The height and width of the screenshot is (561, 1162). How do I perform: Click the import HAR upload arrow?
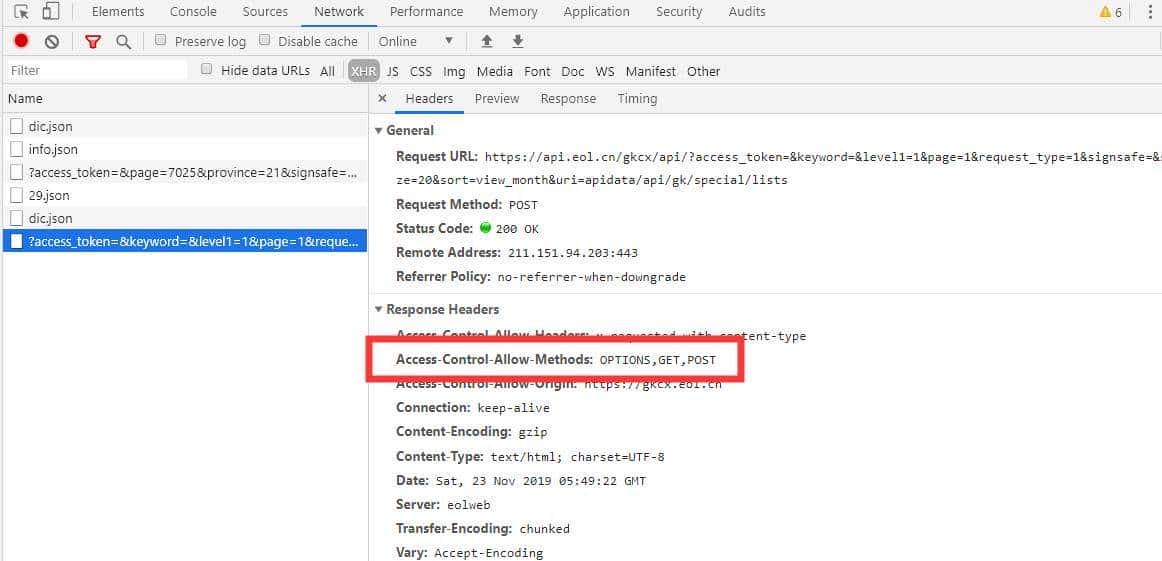pyautogui.click(x=487, y=42)
